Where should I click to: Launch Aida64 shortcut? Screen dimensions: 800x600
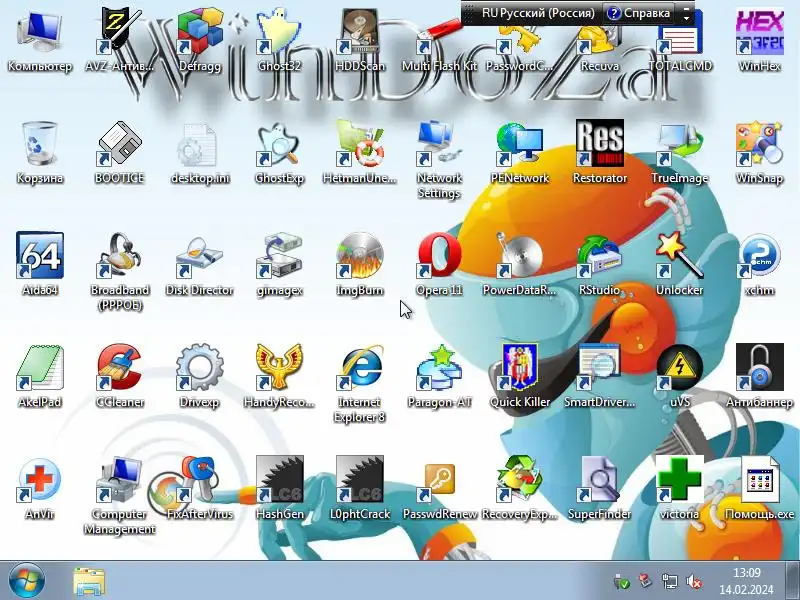coord(40,264)
